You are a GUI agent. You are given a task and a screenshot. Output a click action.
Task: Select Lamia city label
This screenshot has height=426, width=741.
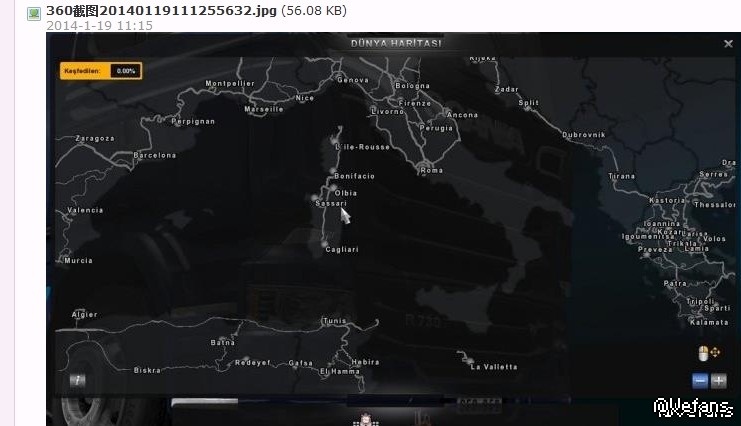[697, 249]
